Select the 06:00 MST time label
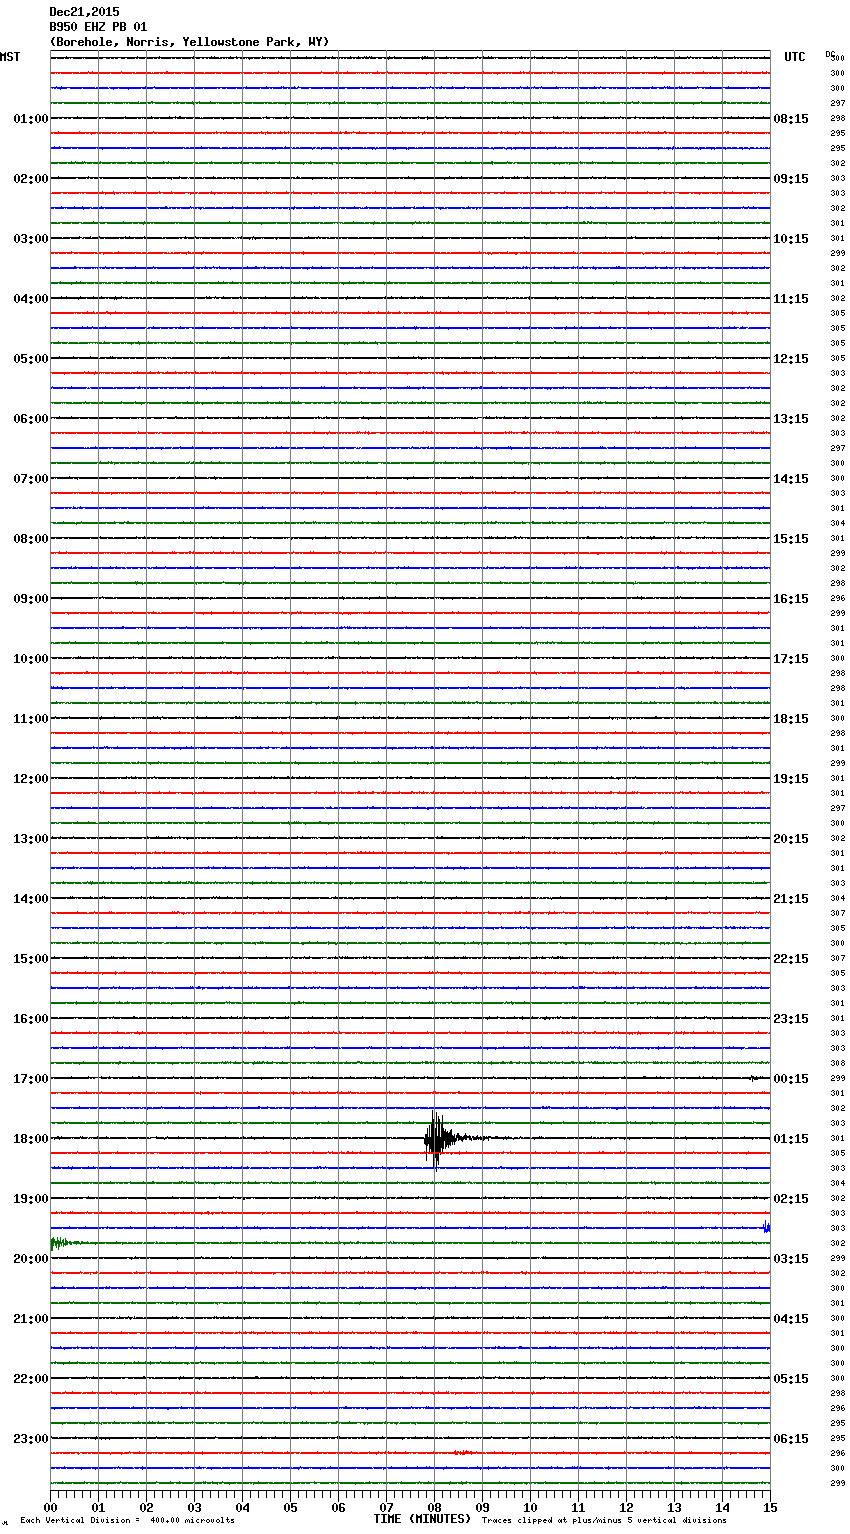The image size is (850, 1534). 31,419
